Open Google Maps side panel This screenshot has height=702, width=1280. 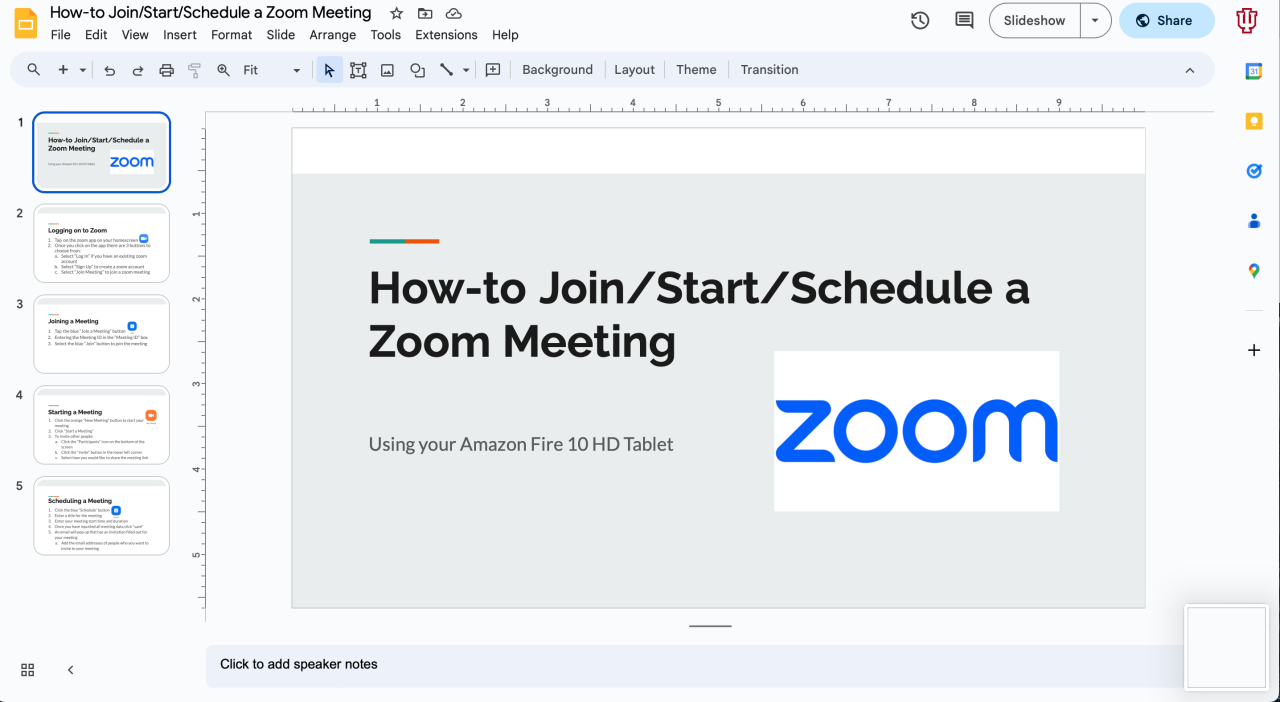click(x=1254, y=271)
